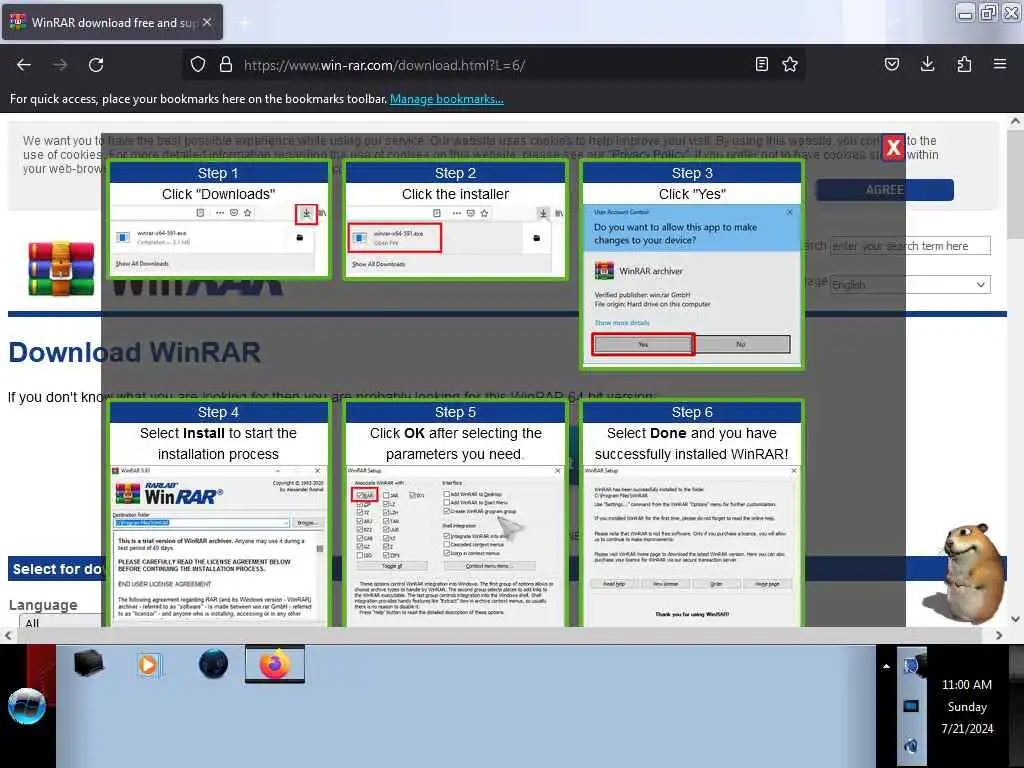This screenshot has height=768, width=1024.
Task: Minimize the Firefox window
Action: [x=965, y=13]
